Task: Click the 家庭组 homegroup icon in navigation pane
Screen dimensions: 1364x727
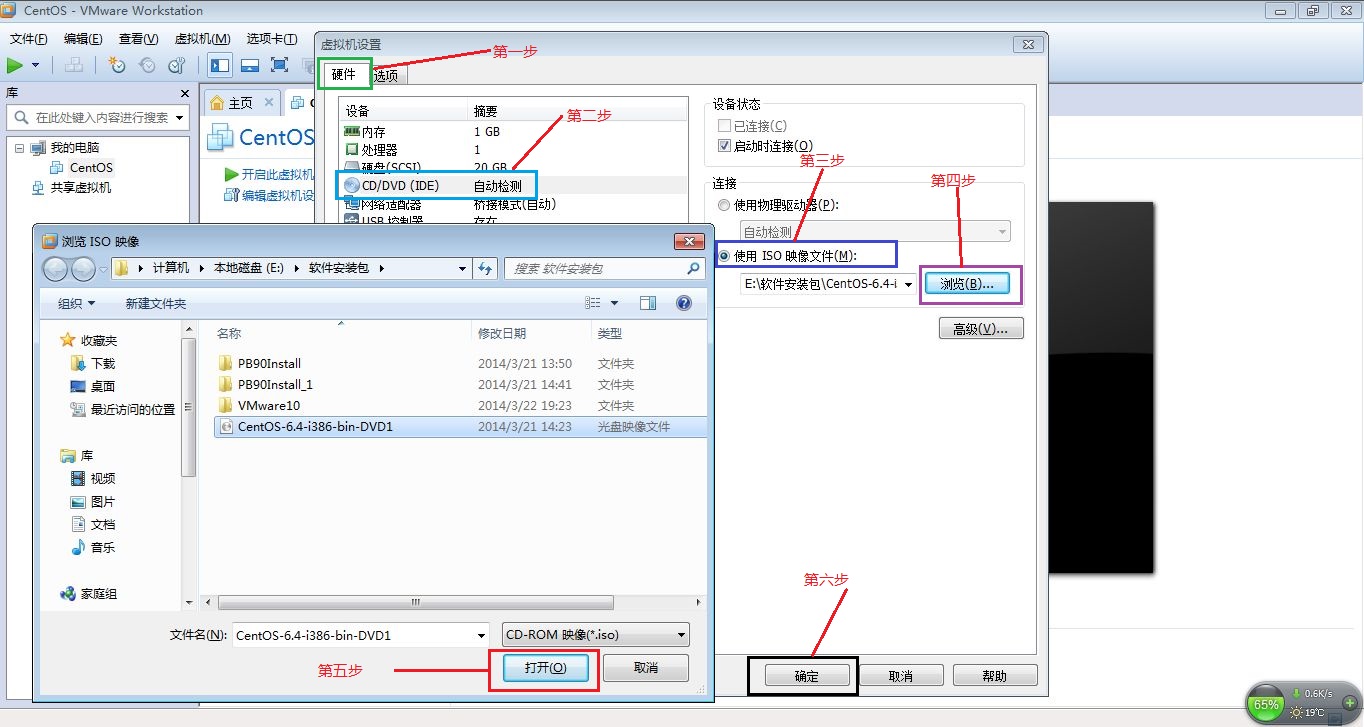Action: tap(68, 593)
